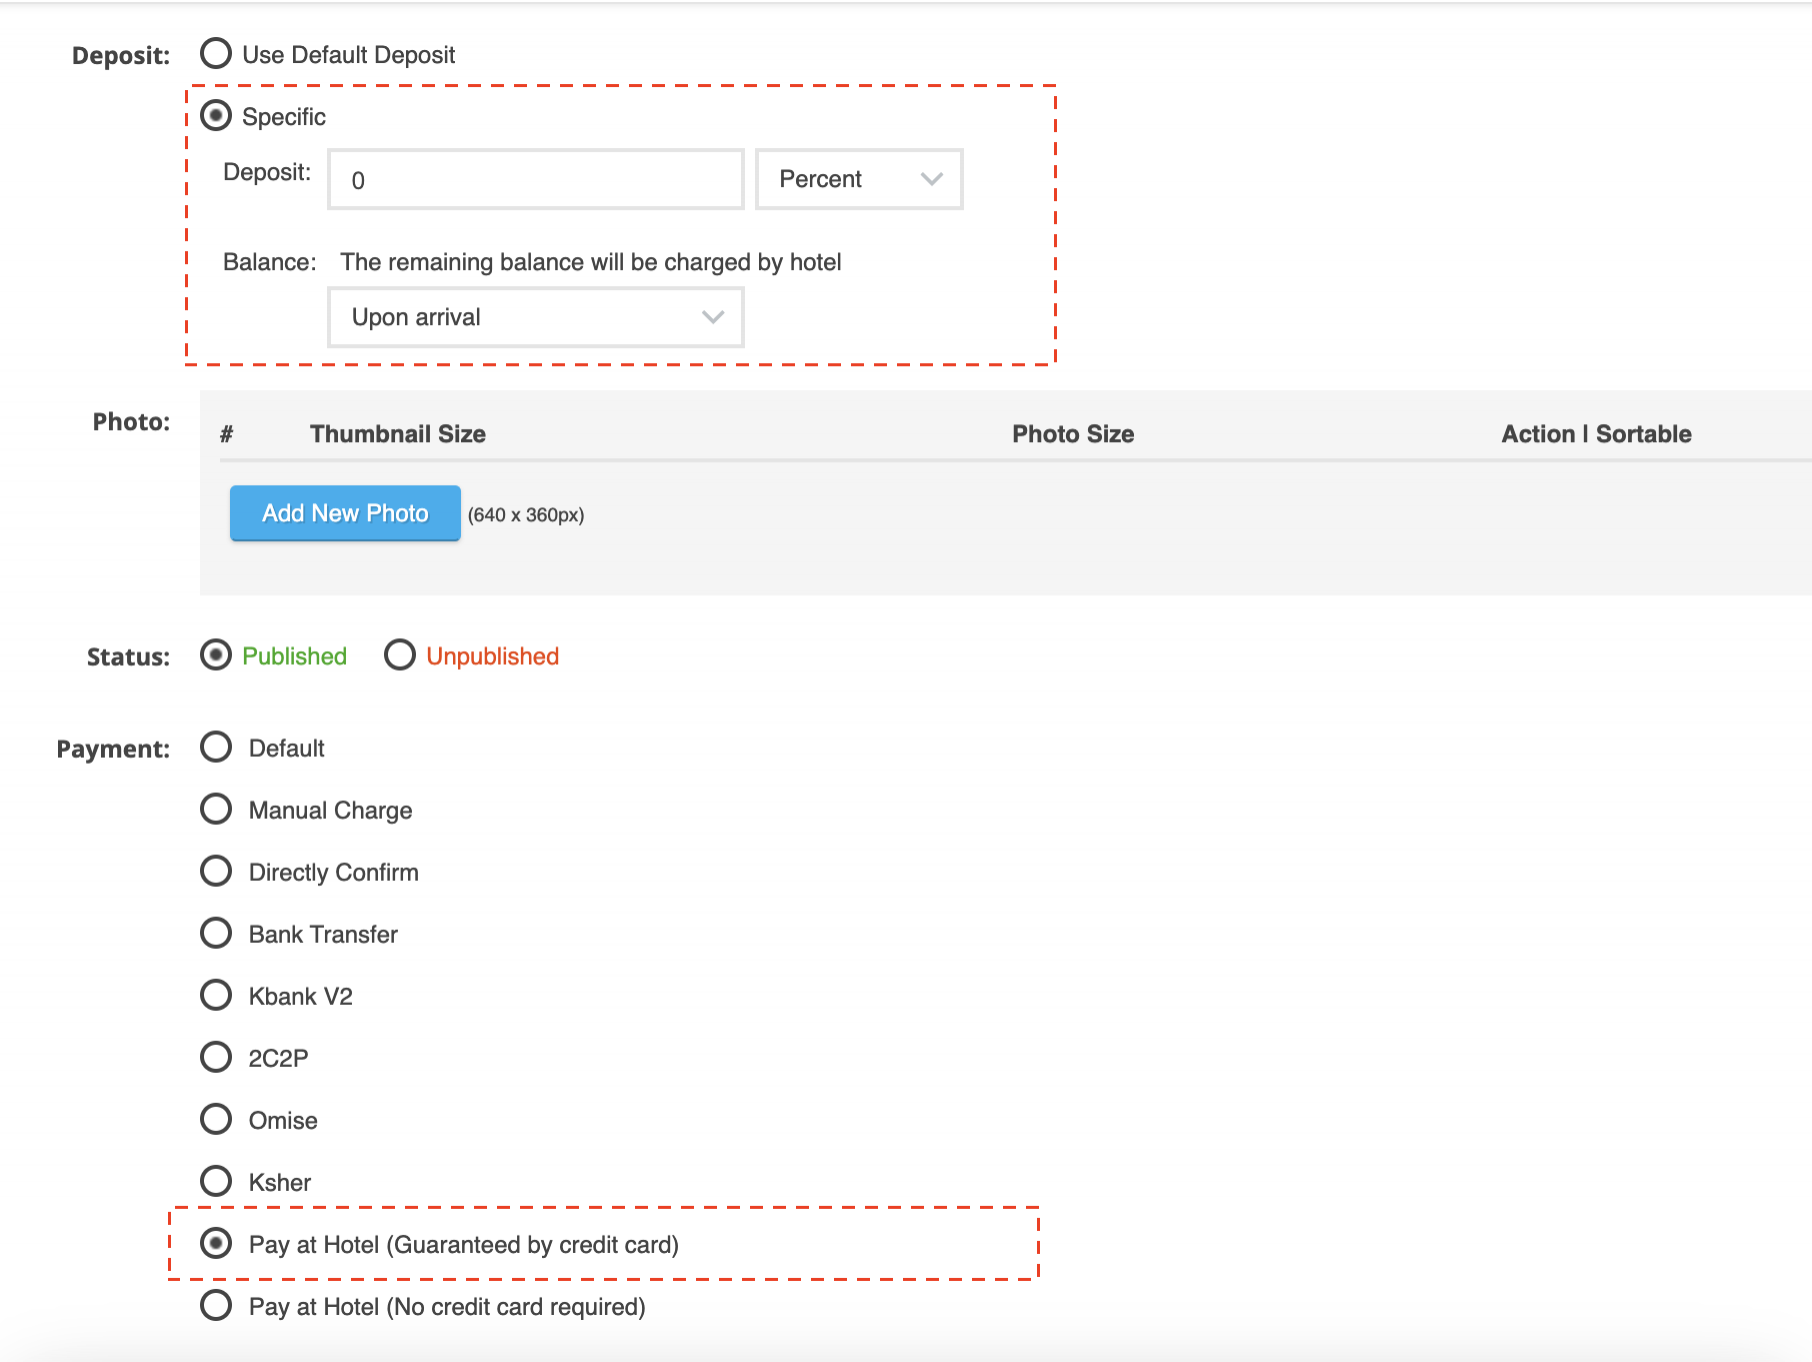Select Omise payment gateway
The height and width of the screenshot is (1362, 1812).
coord(216,1120)
